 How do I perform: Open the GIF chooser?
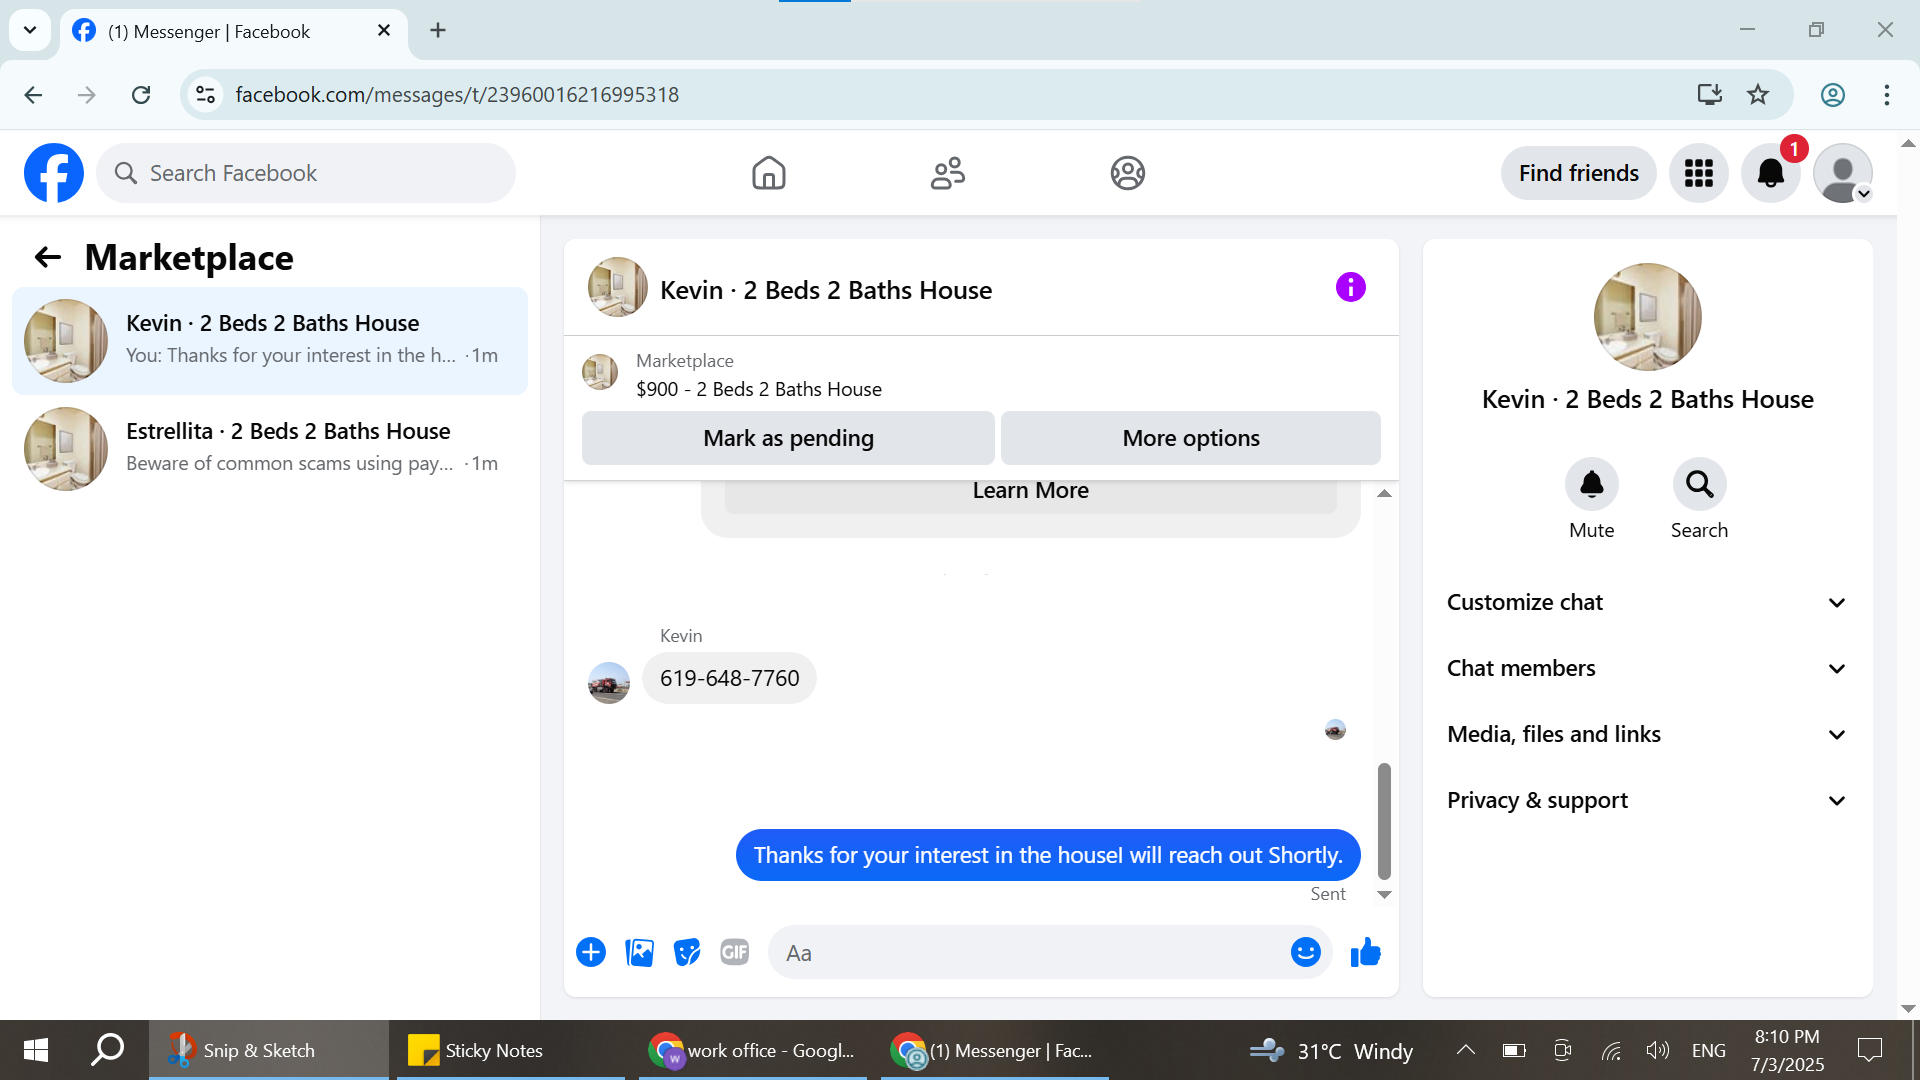[735, 953]
